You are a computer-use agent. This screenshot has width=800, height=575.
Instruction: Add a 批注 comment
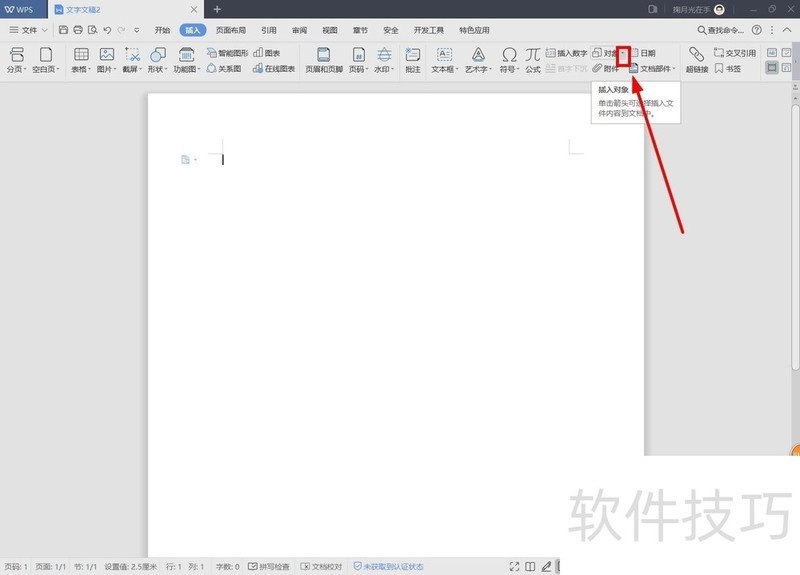[413, 60]
